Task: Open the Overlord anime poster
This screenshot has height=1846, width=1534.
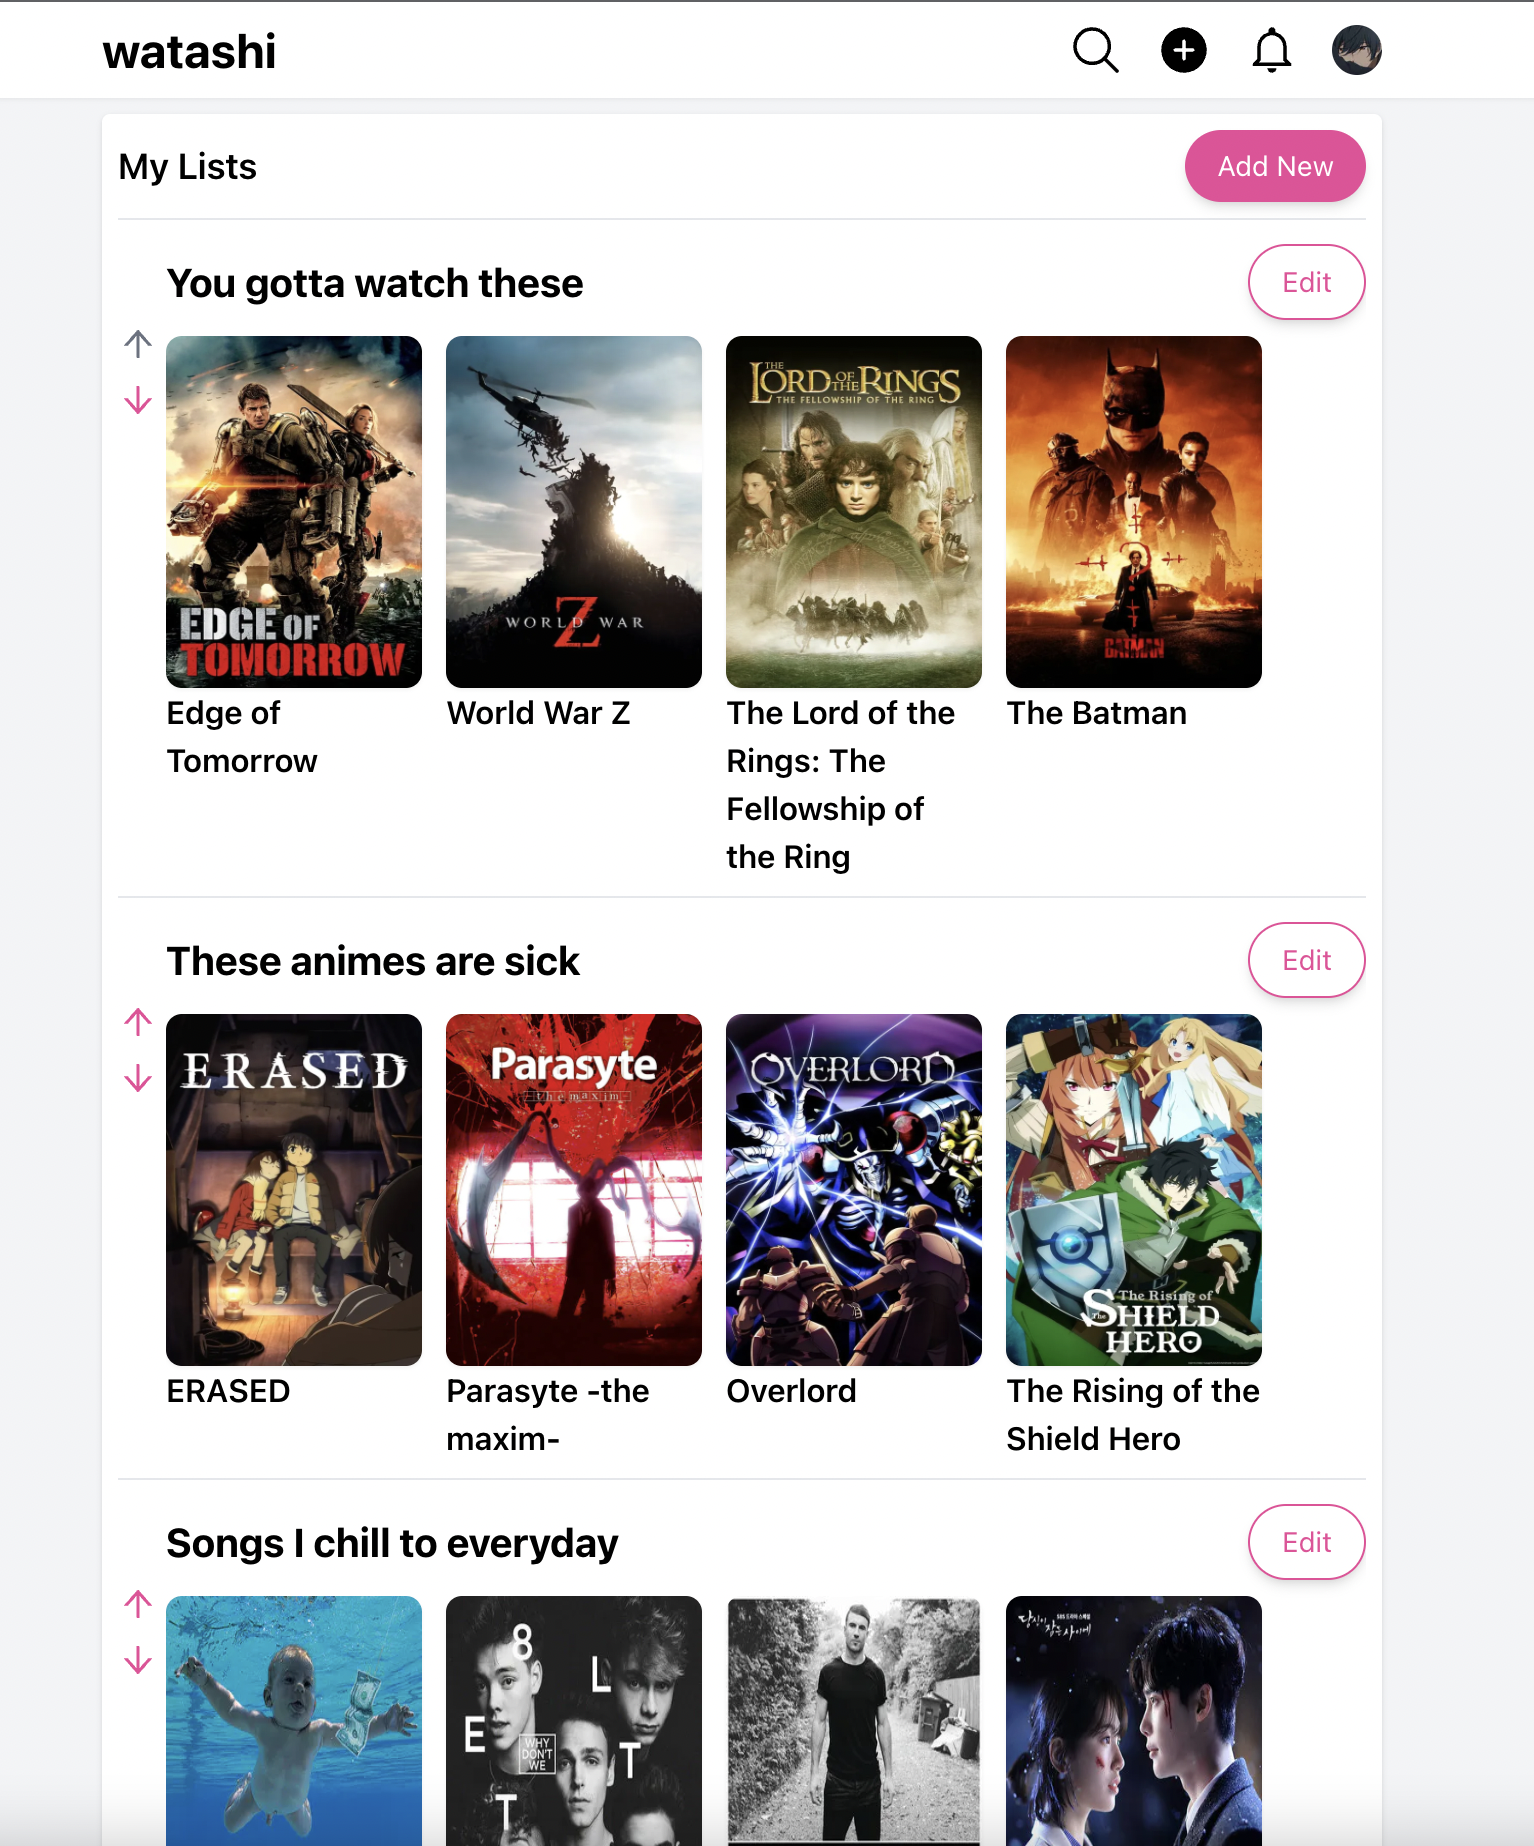Action: click(854, 1190)
